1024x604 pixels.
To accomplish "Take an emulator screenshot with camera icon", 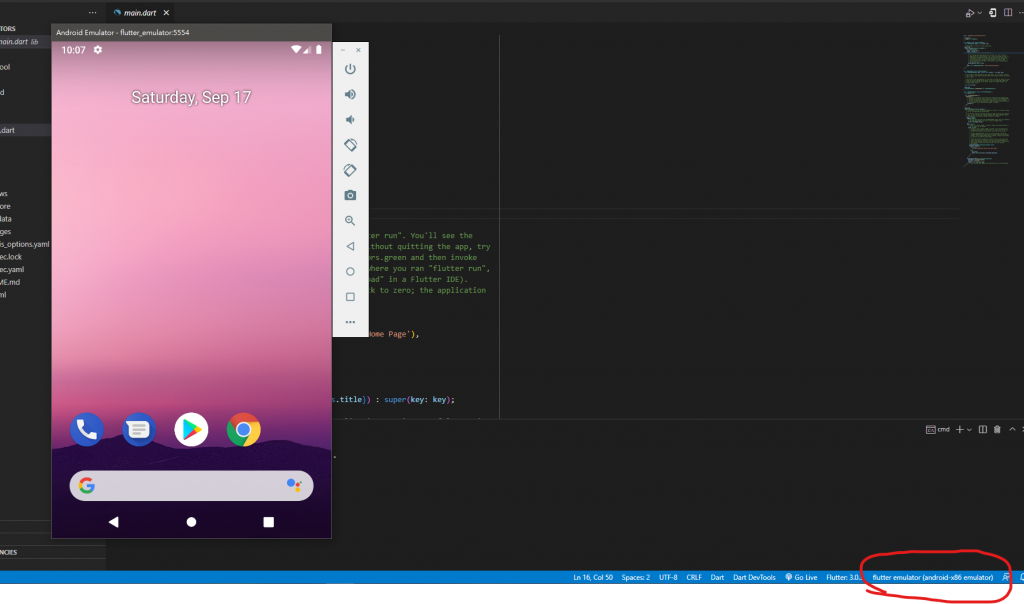I will pyautogui.click(x=350, y=195).
